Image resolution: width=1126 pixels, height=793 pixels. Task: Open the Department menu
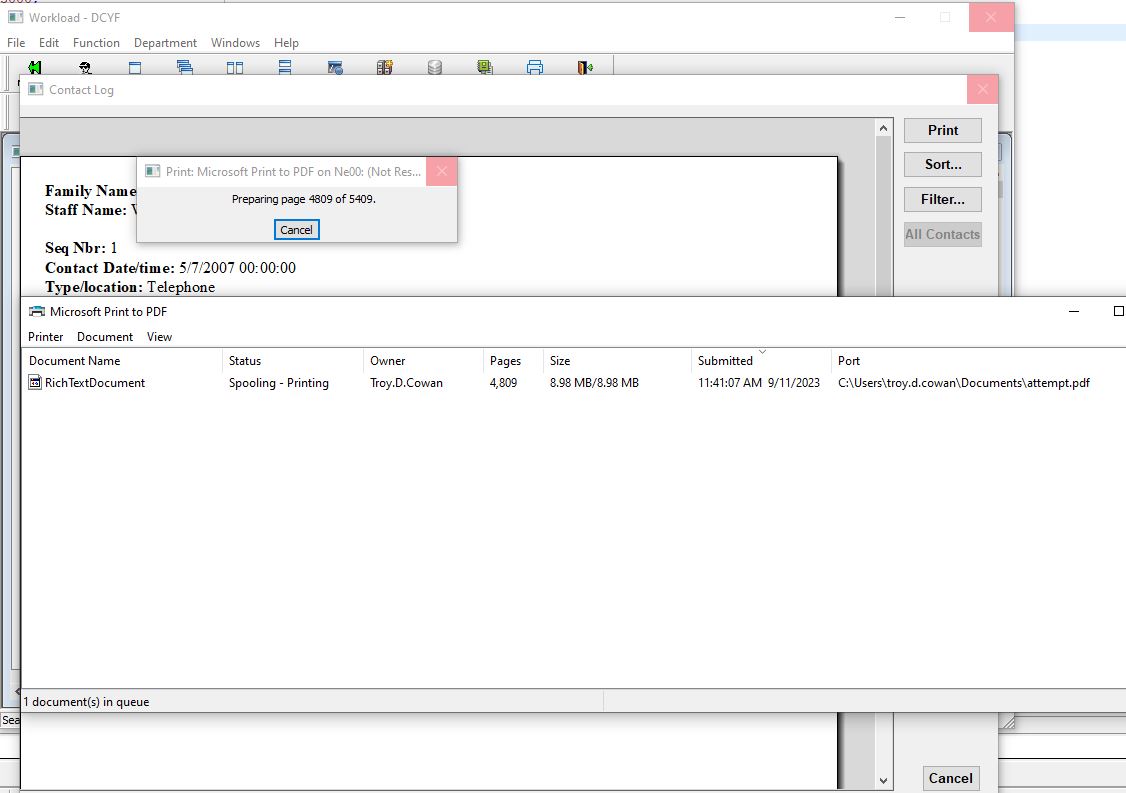(x=165, y=43)
